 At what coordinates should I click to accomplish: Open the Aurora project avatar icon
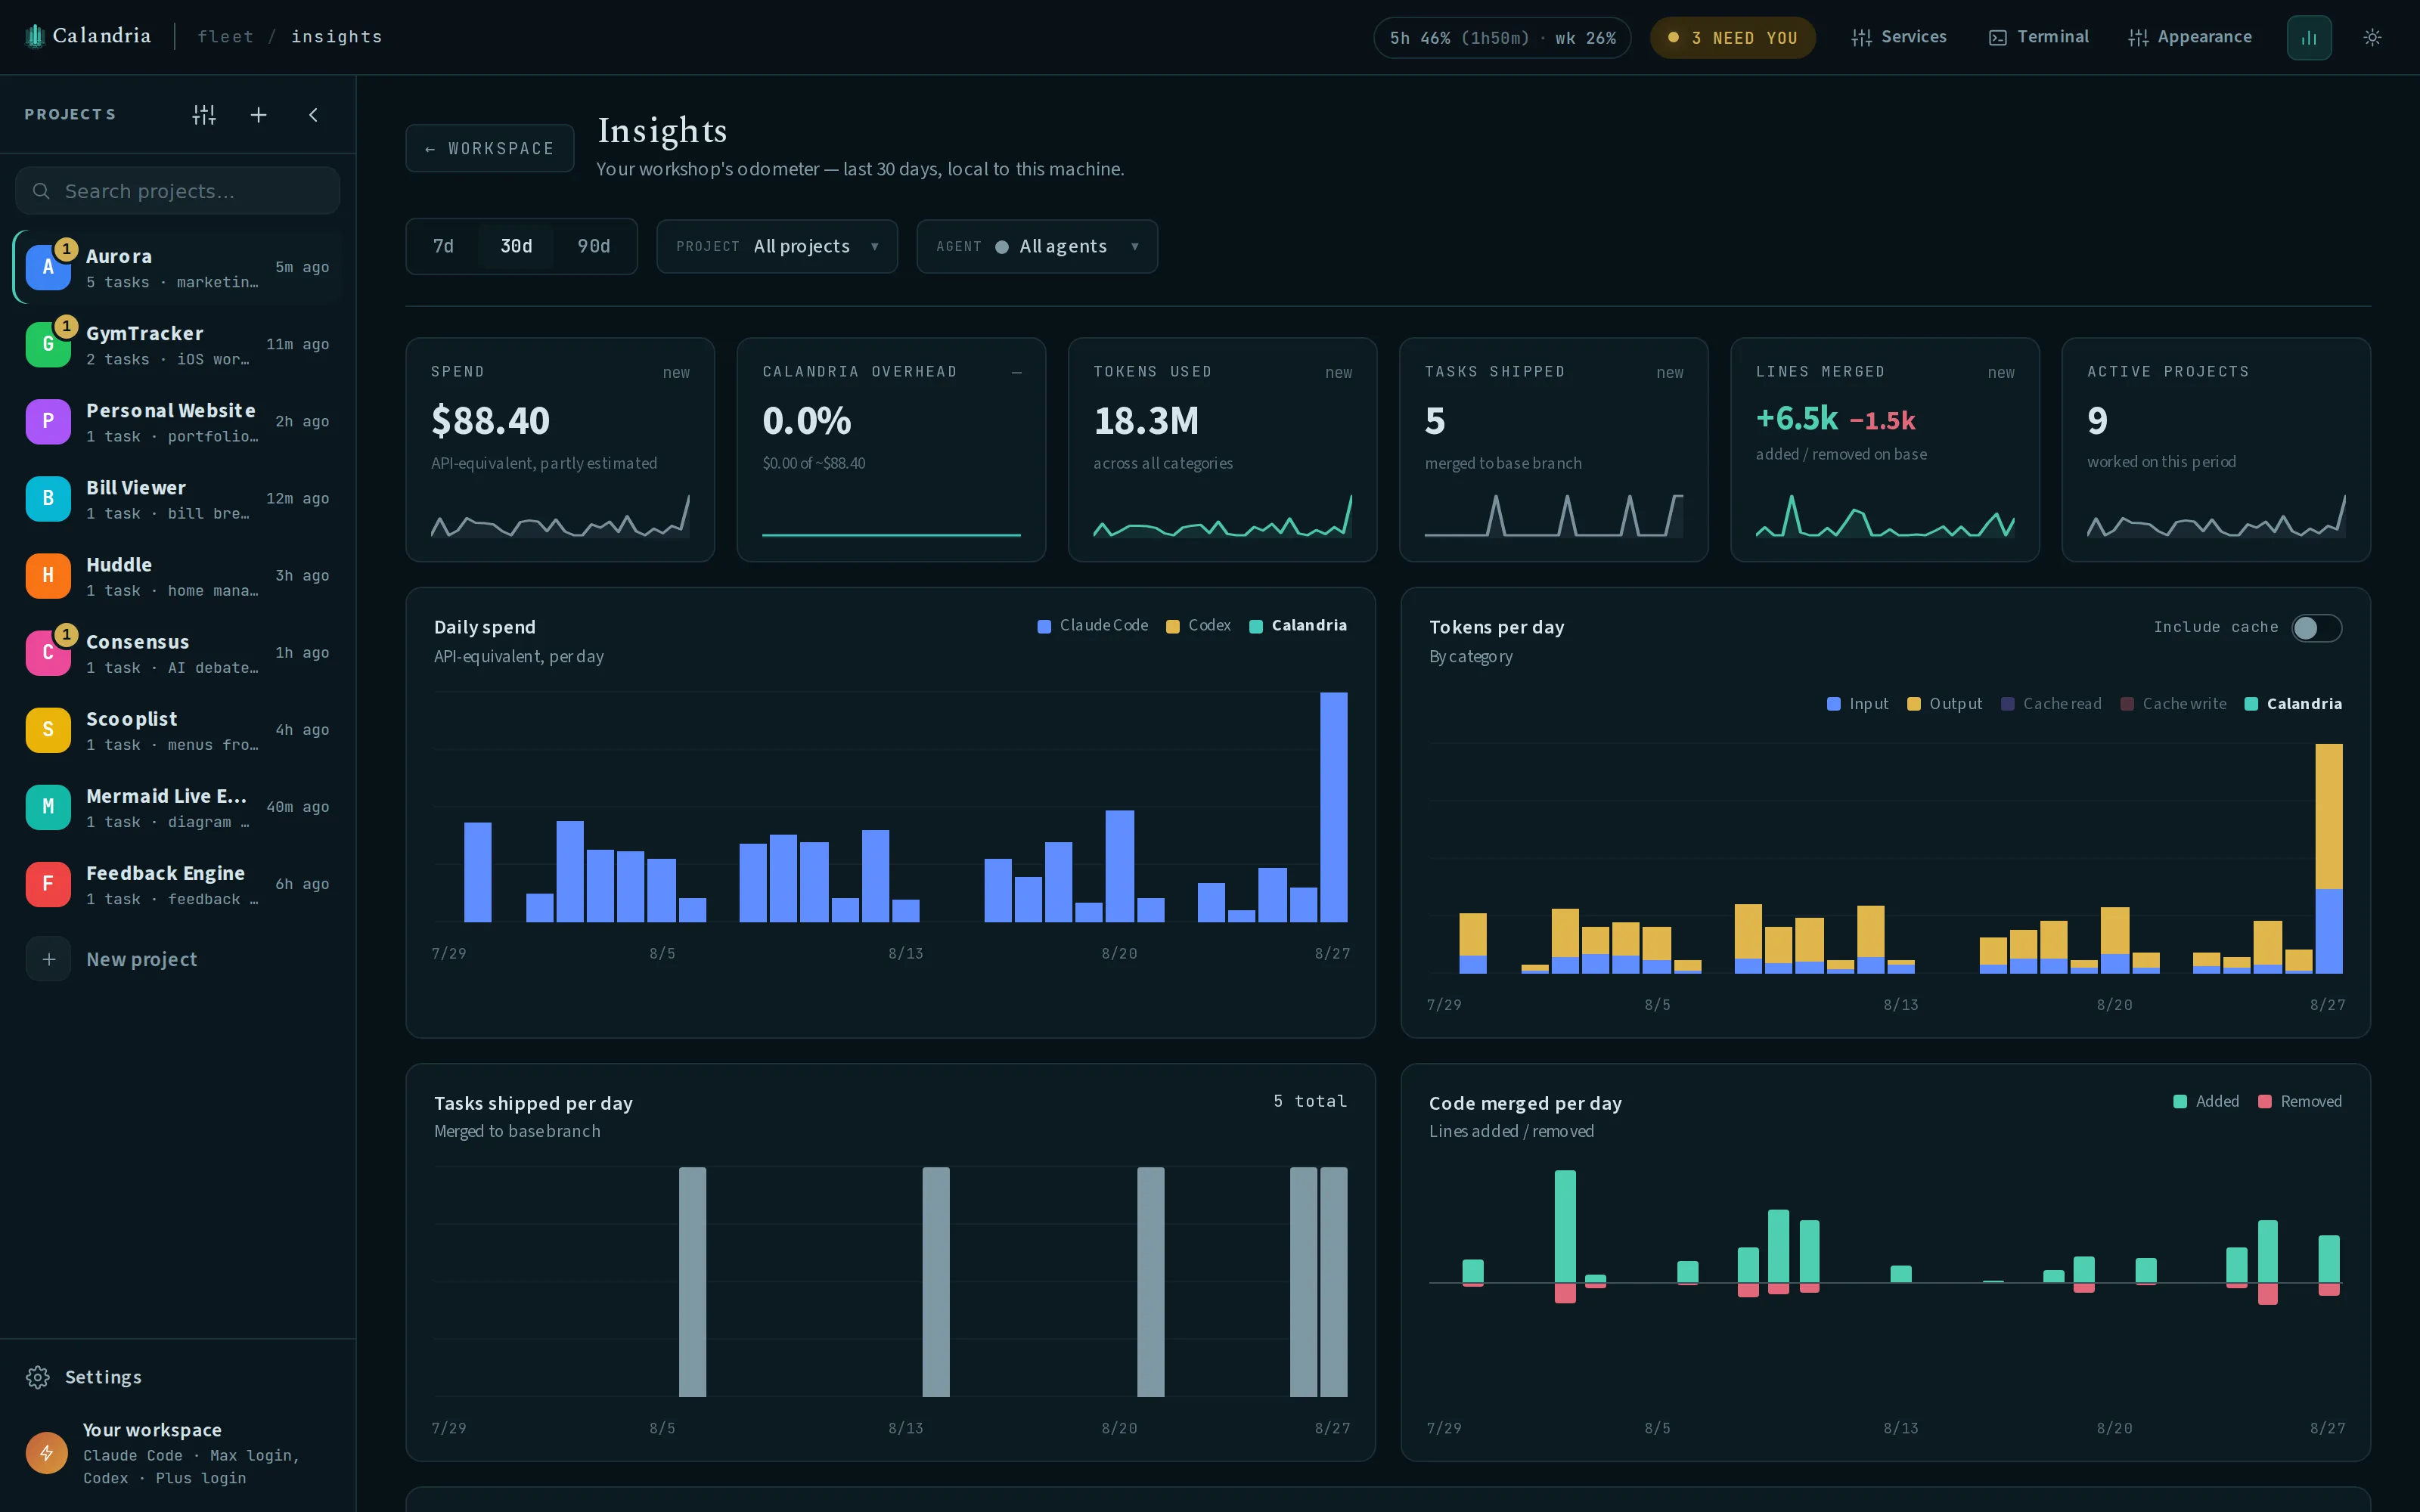pyautogui.click(x=48, y=267)
